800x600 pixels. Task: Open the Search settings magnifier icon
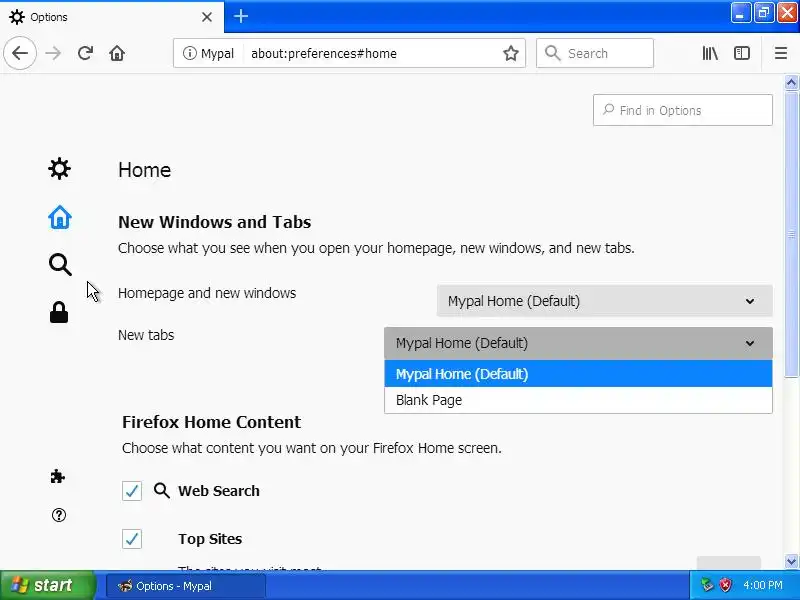(x=60, y=265)
